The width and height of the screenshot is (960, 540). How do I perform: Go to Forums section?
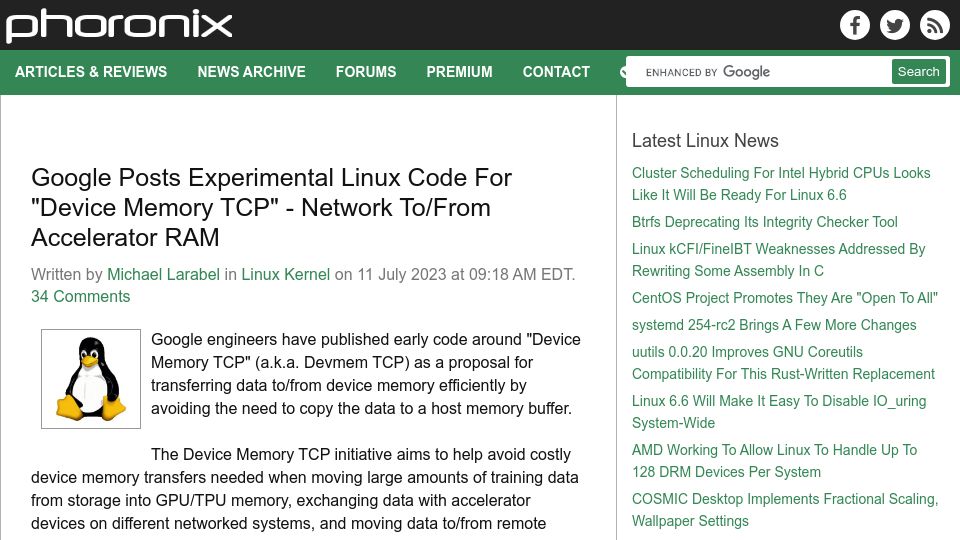tap(366, 72)
